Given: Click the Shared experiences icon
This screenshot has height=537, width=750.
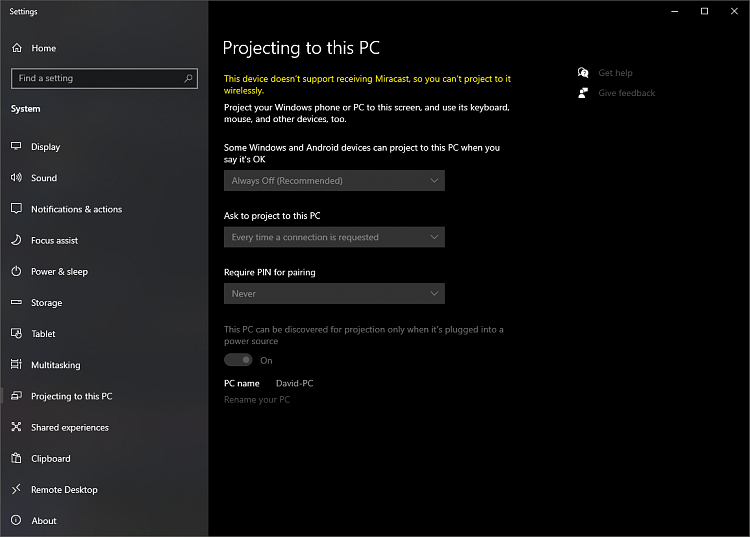Looking at the screenshot, I should (x=16, y=427).
